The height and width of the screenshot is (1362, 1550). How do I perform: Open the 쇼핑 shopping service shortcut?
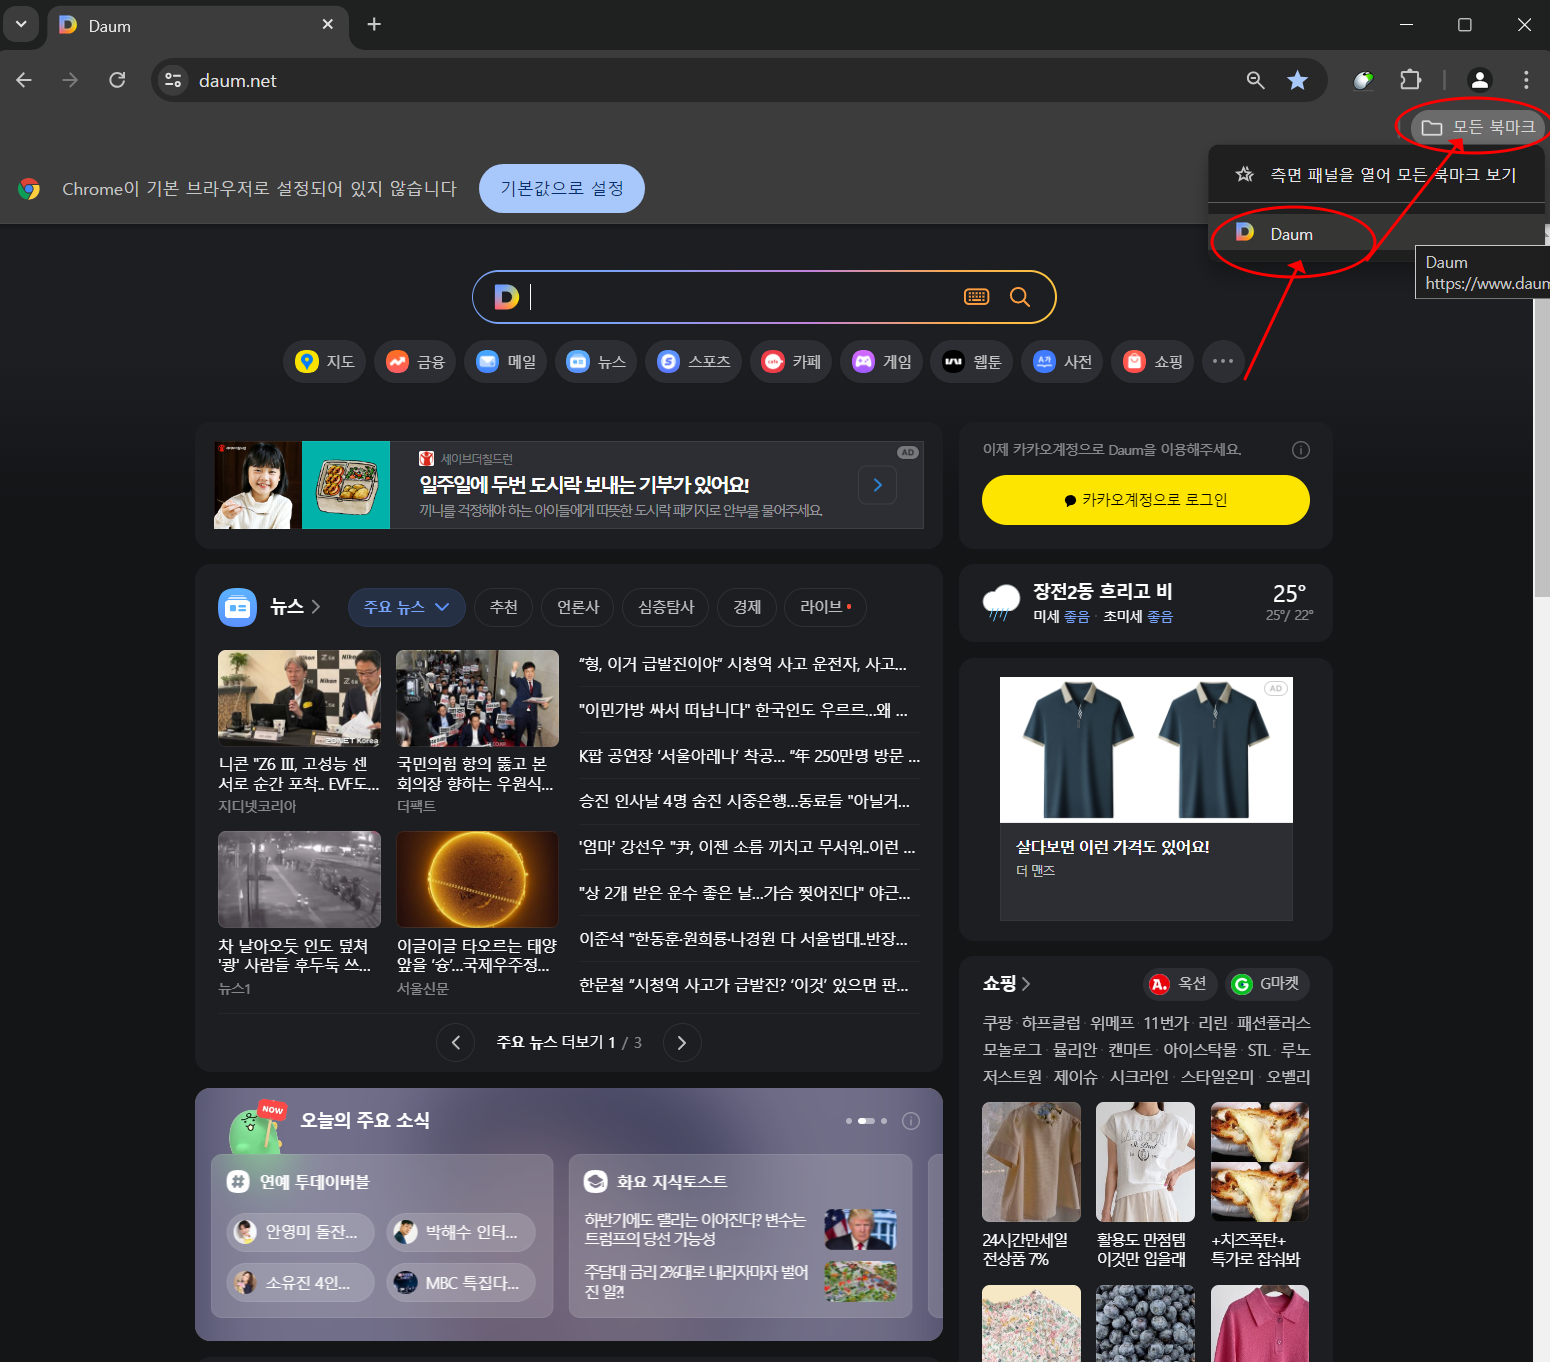(x=1153, y=361)
